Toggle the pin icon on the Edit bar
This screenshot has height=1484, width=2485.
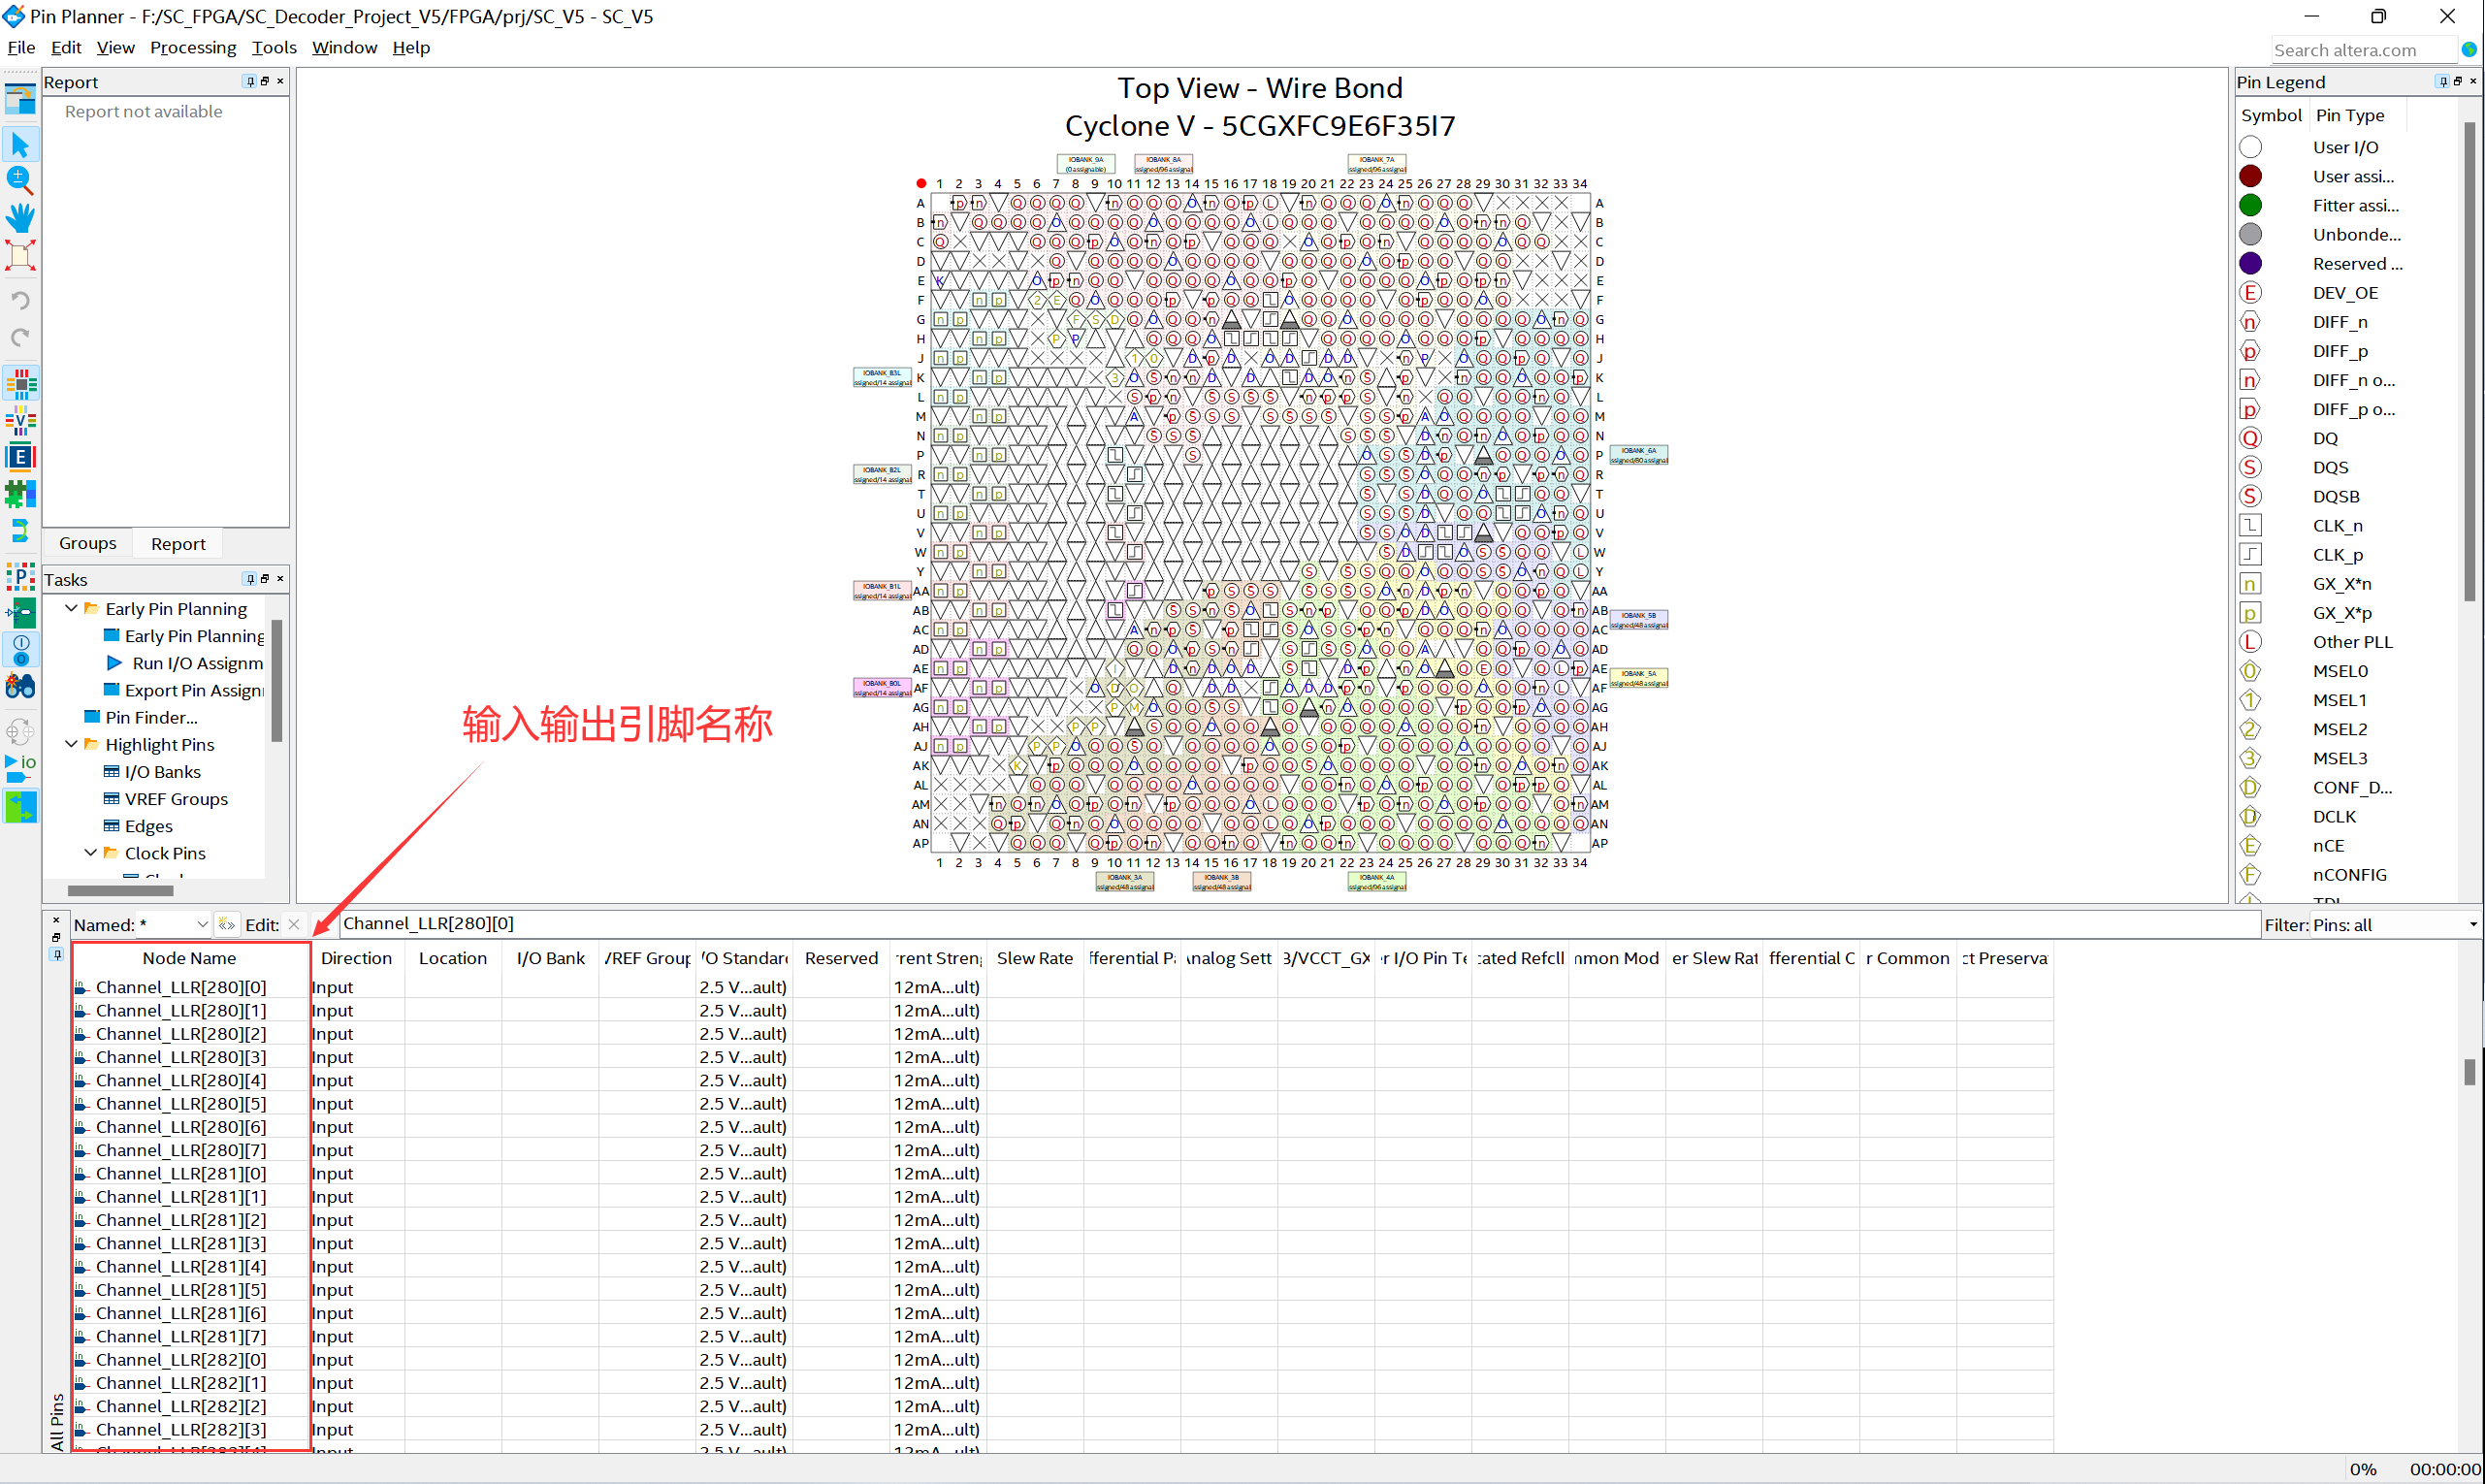(x=56, y=955)
